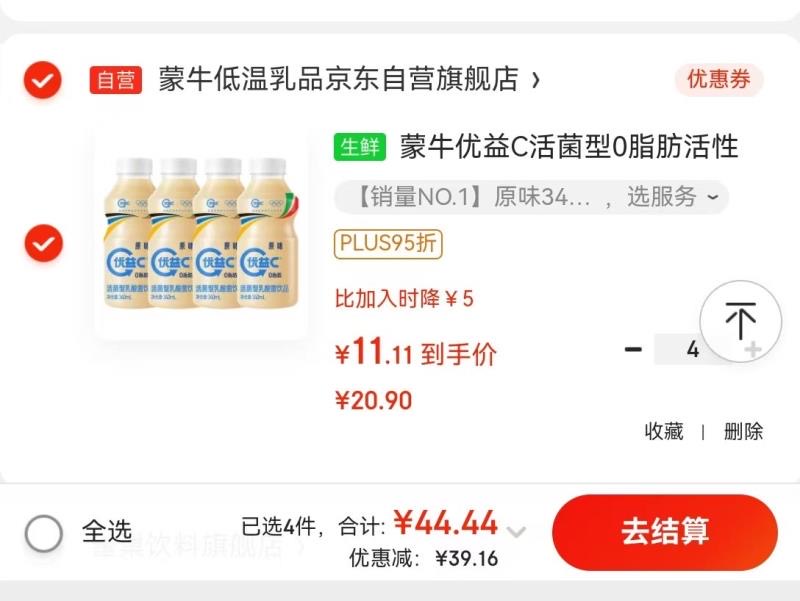Tap the PLUS95折 discount badge
Screen dimensions: 800x601
point(388,244)
